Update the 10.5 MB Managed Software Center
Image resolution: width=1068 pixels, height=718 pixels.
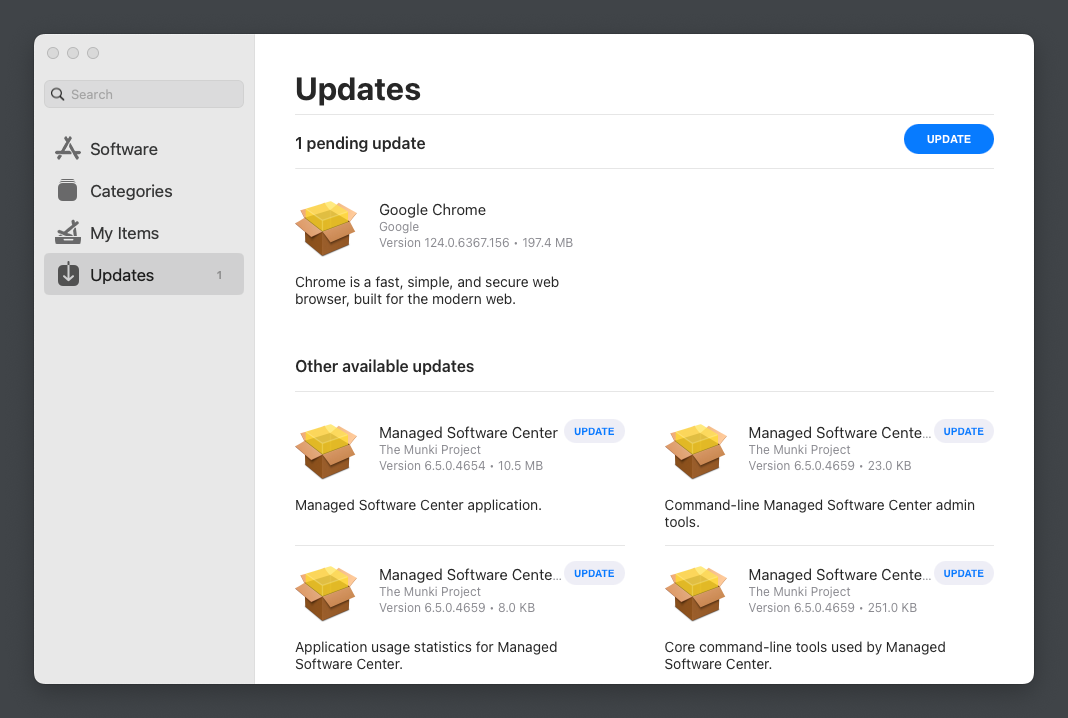[x=594, y=432]
